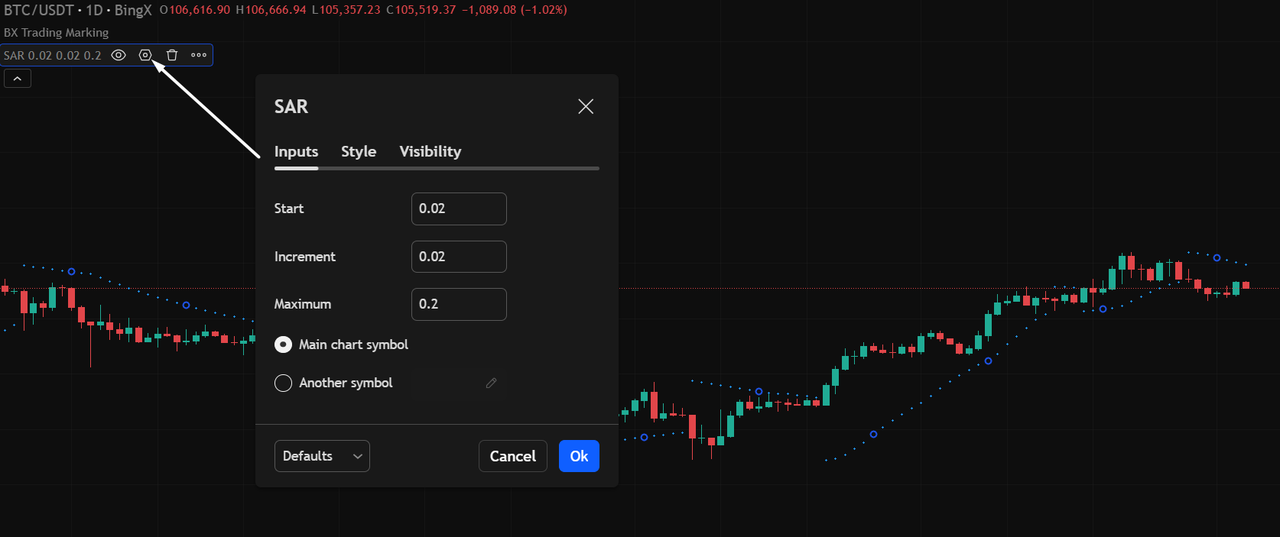Click the pencil icon beside Another symbol

[x=491, y=383]
